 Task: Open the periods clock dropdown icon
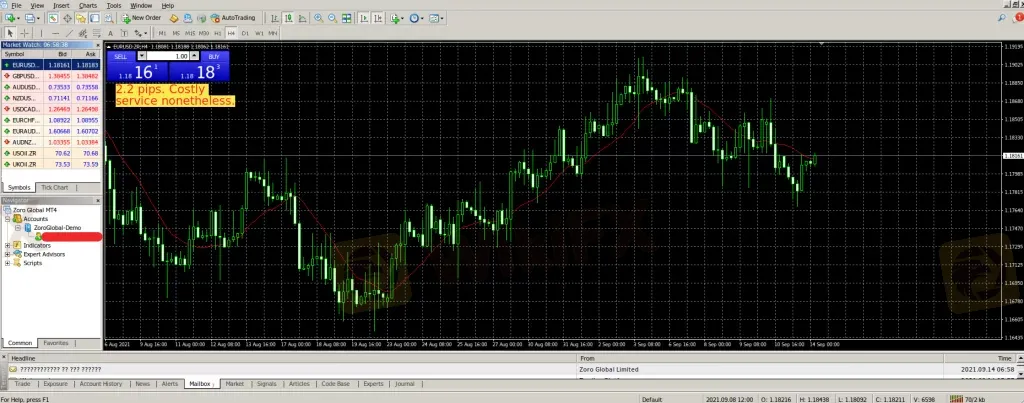click(416, 18)
